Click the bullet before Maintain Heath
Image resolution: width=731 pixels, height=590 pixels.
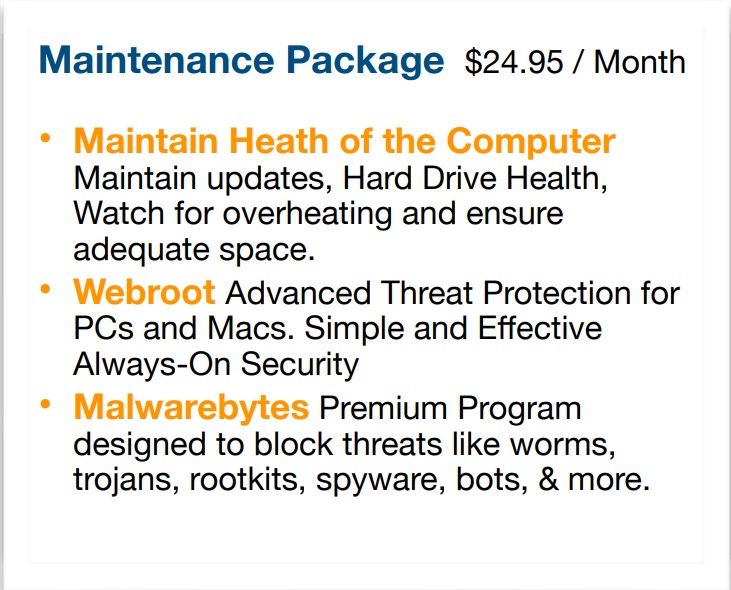click(45, 138)
